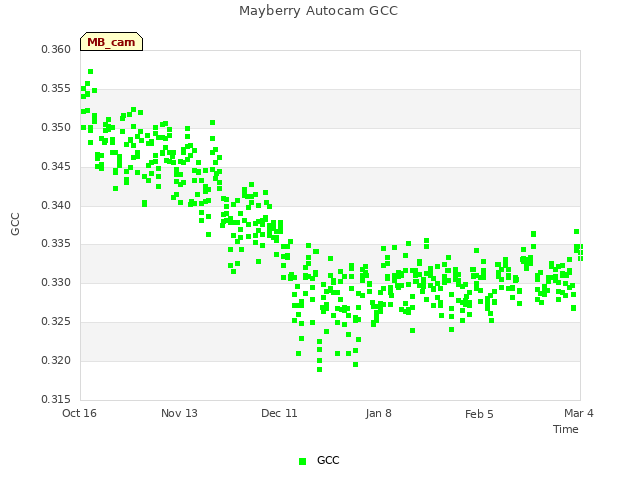Click the 0.360 y-axis tick label

click(56, 49)
